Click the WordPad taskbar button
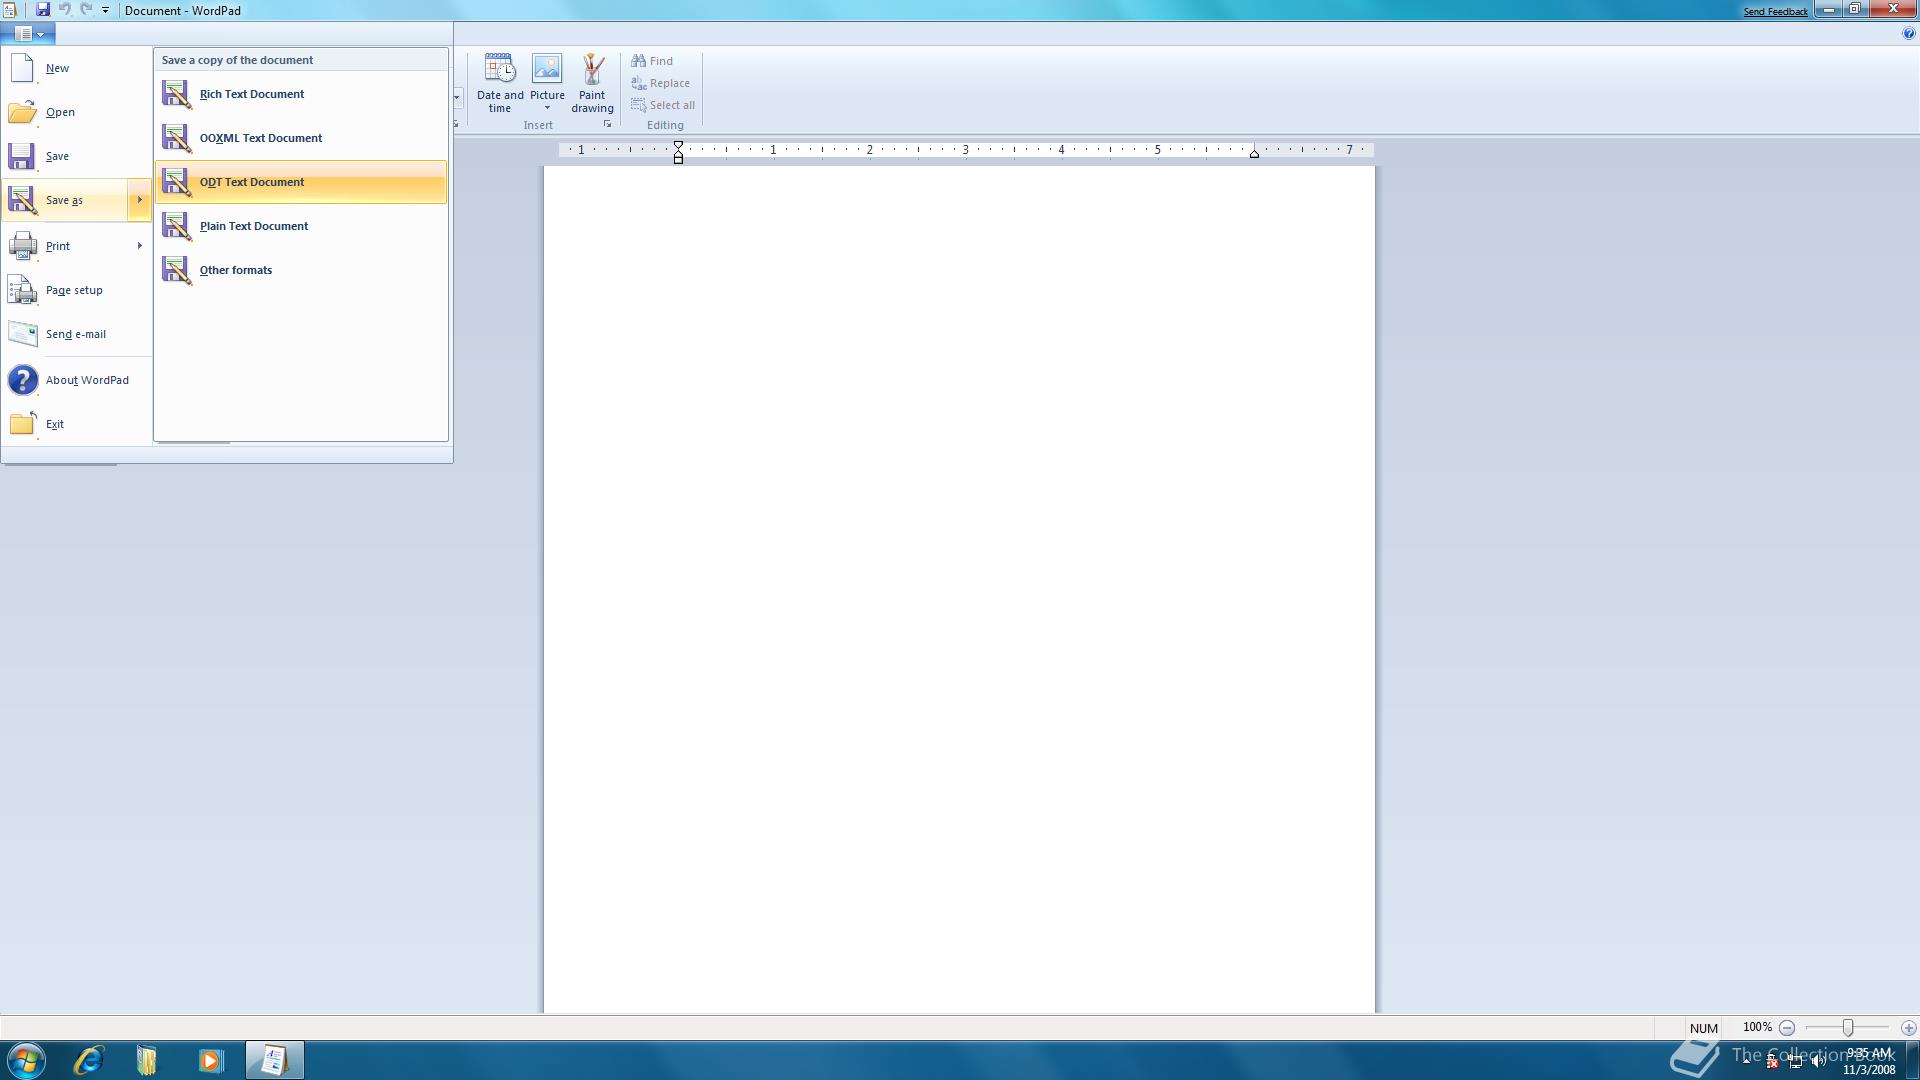Screen dimensions: 1920x1080 tap(274, 1060)
